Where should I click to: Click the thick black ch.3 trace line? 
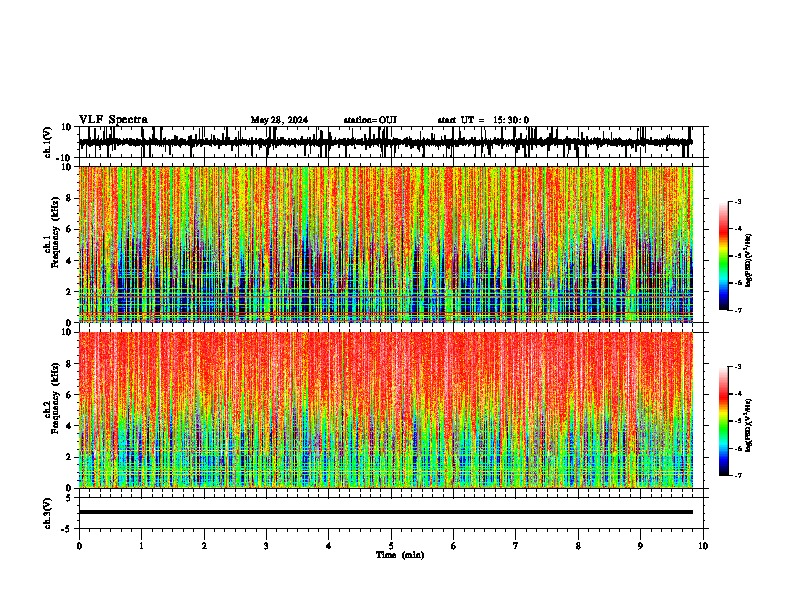[x=386, y=512]
